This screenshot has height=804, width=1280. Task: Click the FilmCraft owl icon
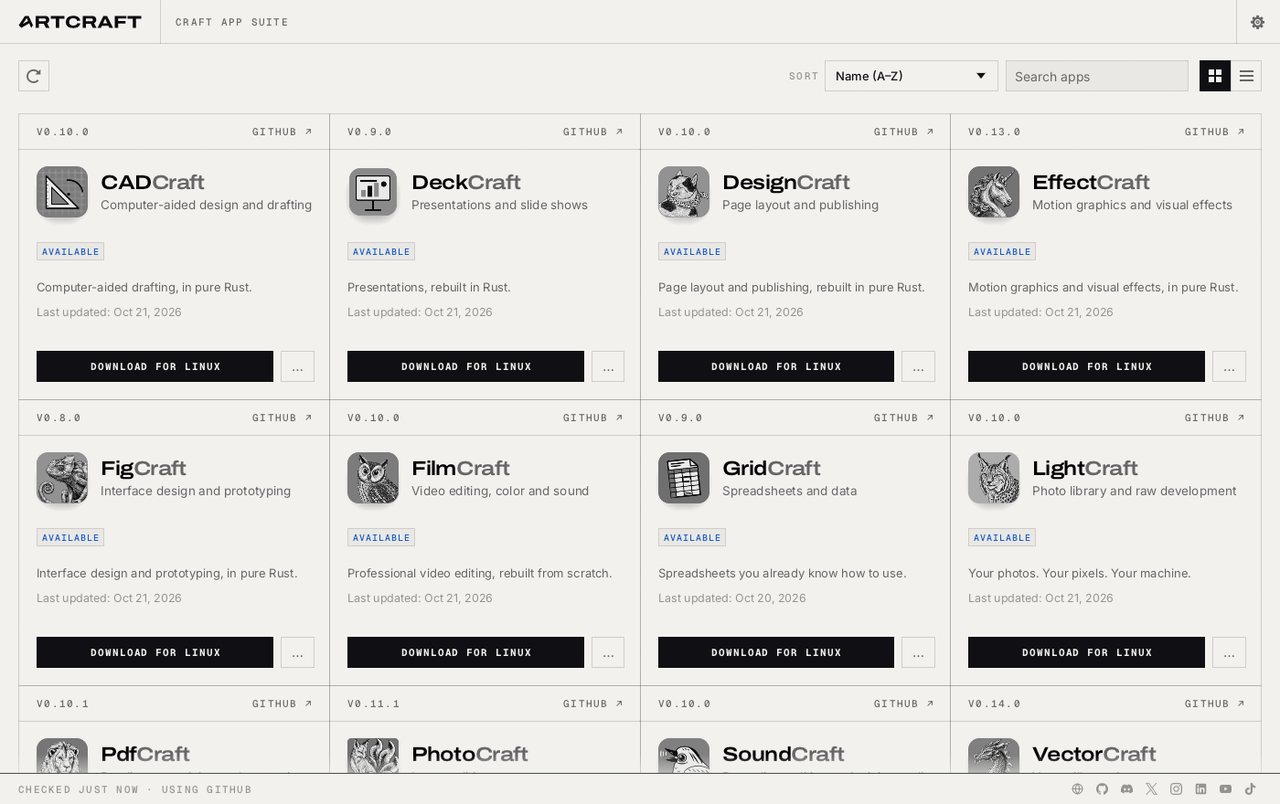(373, 478)
